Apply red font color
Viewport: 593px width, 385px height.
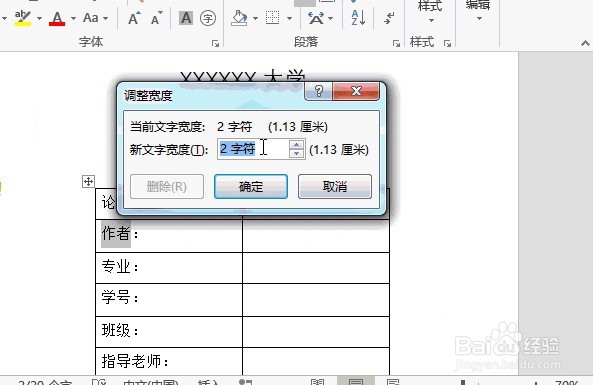(57, 18)
